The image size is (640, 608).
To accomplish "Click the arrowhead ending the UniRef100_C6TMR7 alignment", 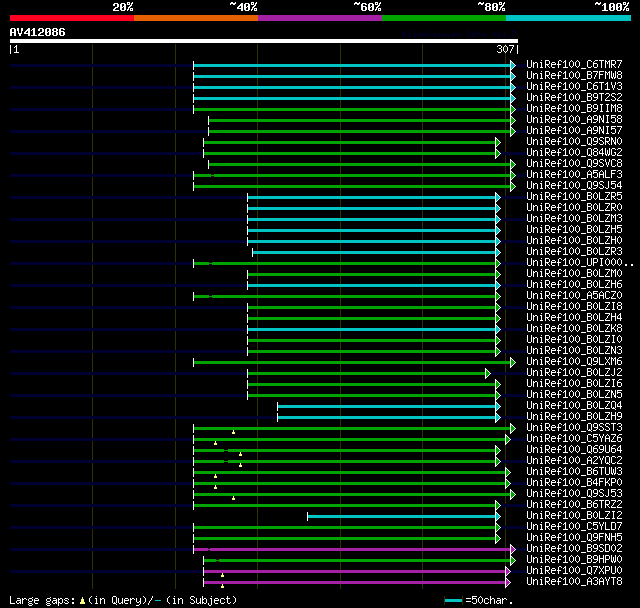I will [x=513, y=64].
